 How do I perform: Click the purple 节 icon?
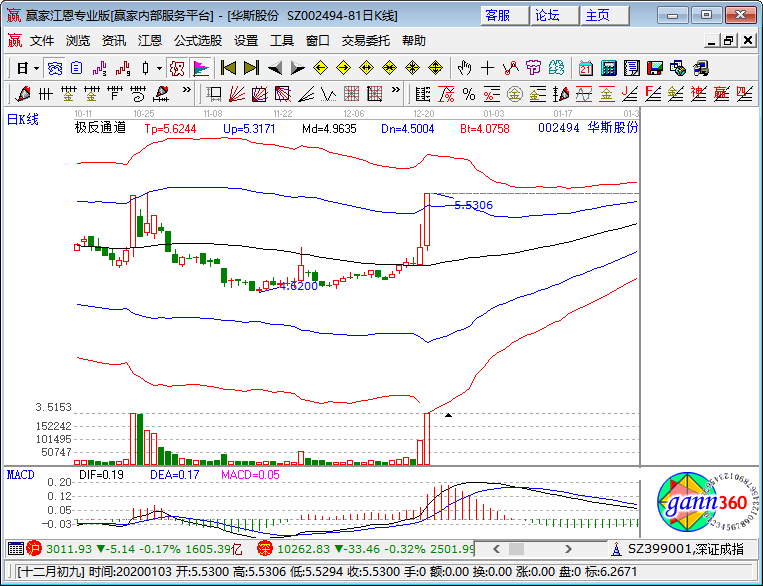pyautogui.click(x=533, y=68)
